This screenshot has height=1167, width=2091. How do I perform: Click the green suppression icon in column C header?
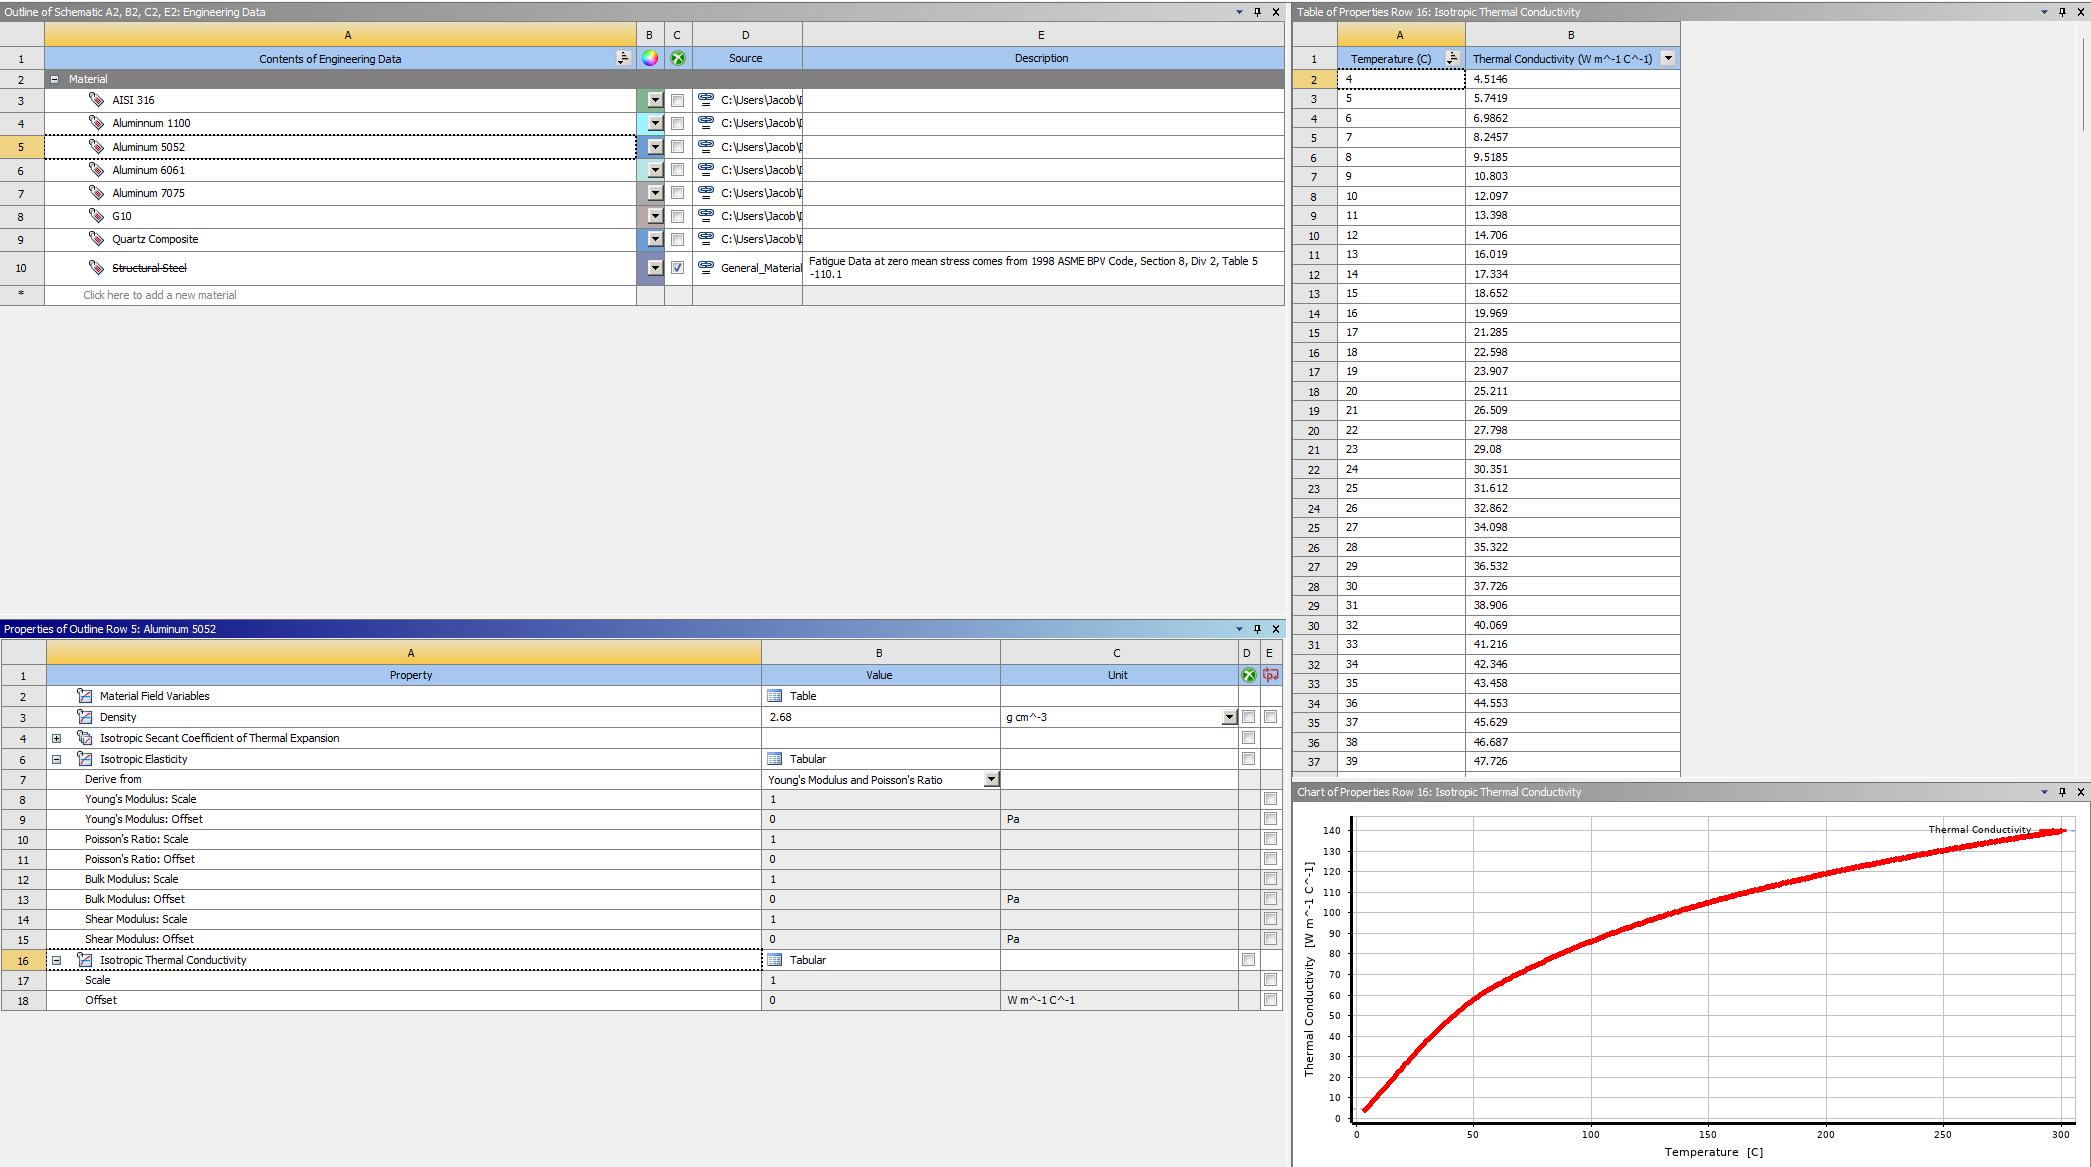coord(678,58)
